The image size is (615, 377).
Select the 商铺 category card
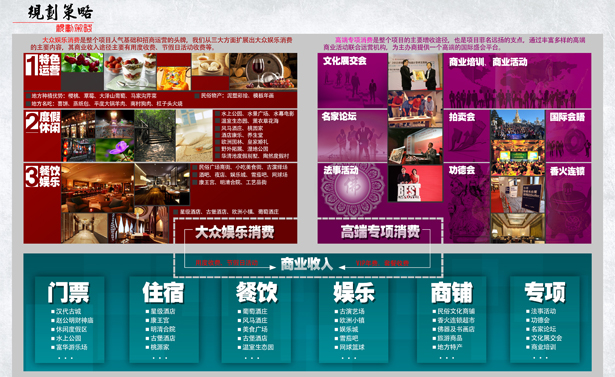coord(451,319)
